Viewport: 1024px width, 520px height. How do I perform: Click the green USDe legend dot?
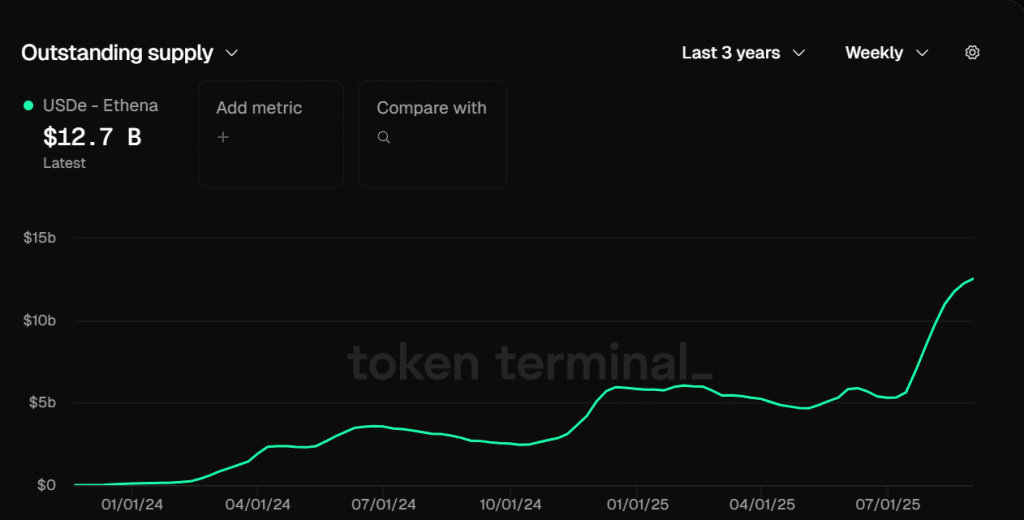[x=29, y=105]
